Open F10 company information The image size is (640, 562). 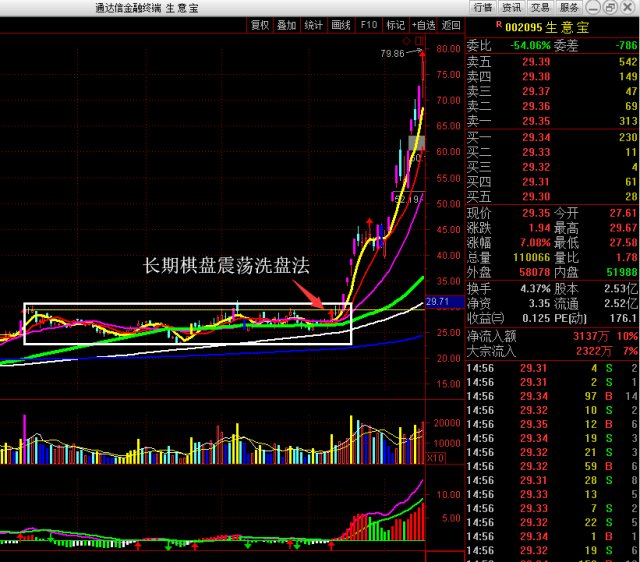[x=368, y=25]
